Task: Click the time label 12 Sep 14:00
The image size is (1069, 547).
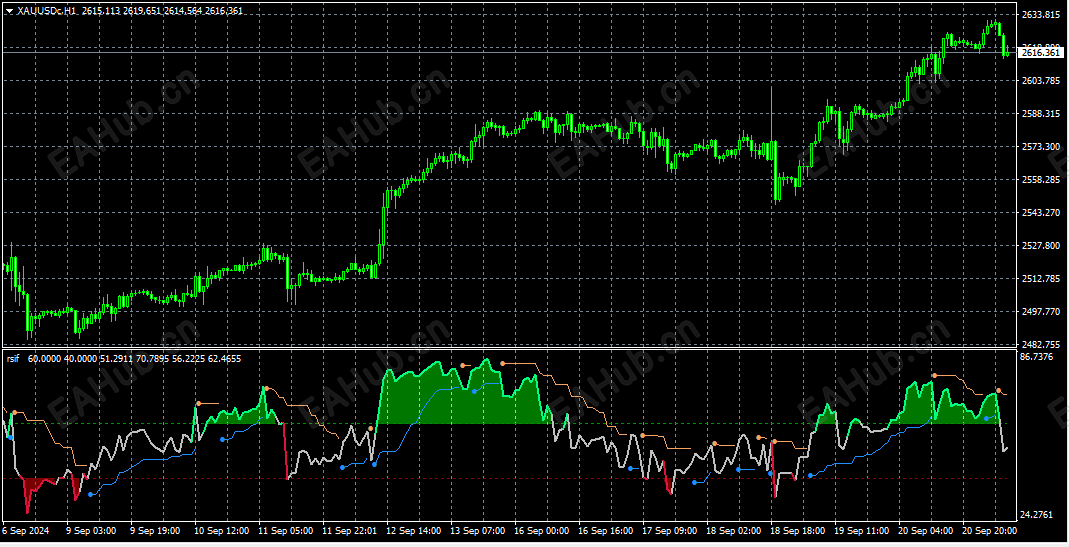Action: [x=413, y=531]
